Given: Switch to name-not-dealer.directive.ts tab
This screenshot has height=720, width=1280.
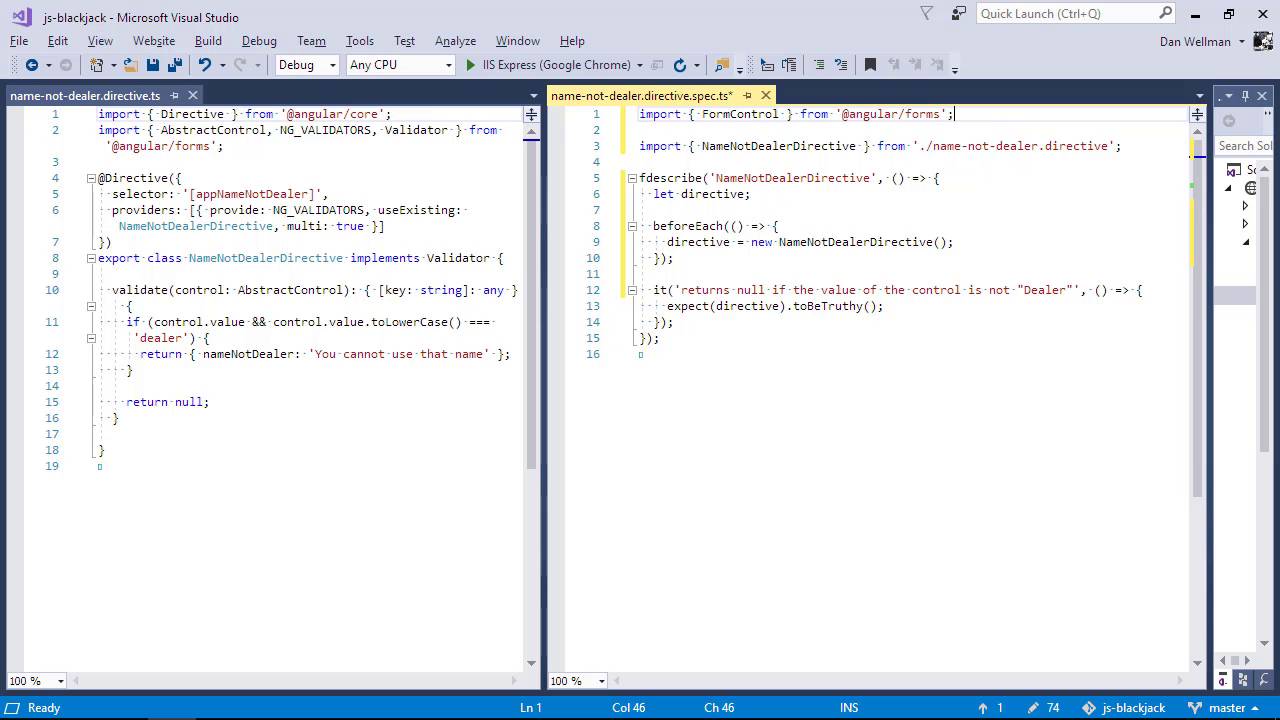Looking at the screenshot, I should 85,96.
